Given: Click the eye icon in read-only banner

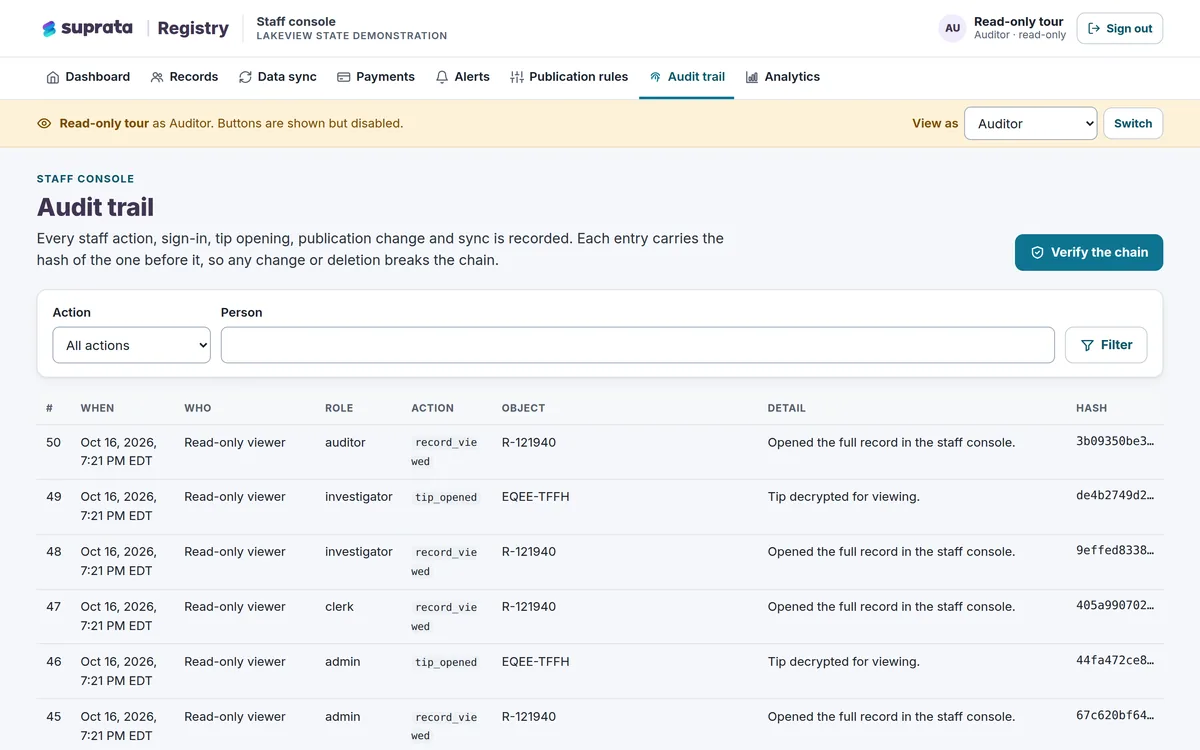Looking at the screenshot, I should 44,124.
